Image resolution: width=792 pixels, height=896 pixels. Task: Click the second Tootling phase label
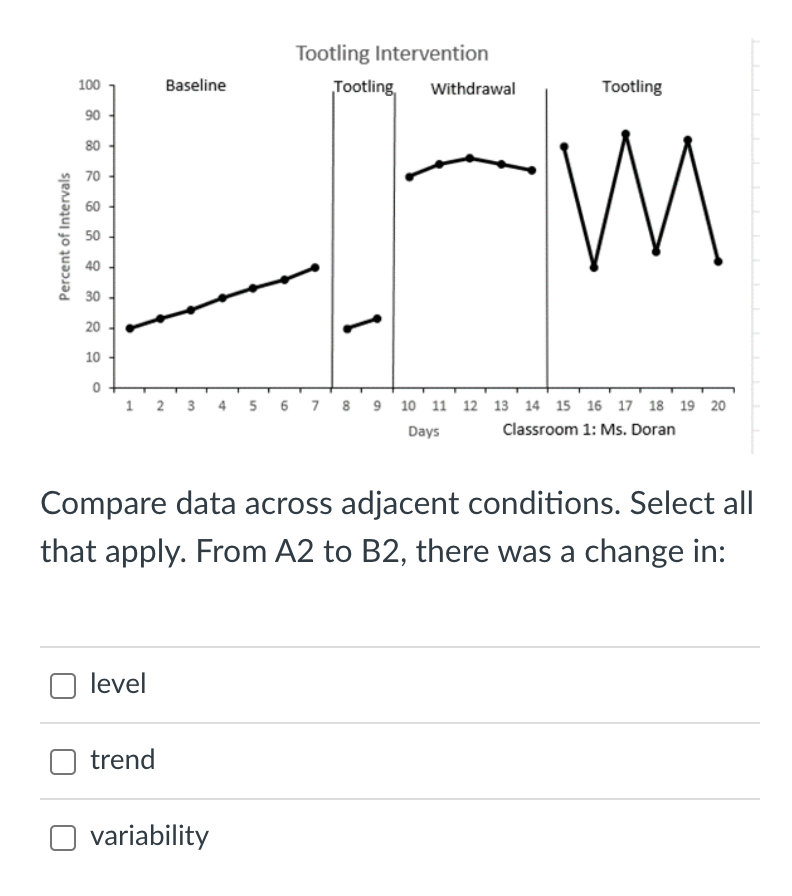[x=631, y=87]
